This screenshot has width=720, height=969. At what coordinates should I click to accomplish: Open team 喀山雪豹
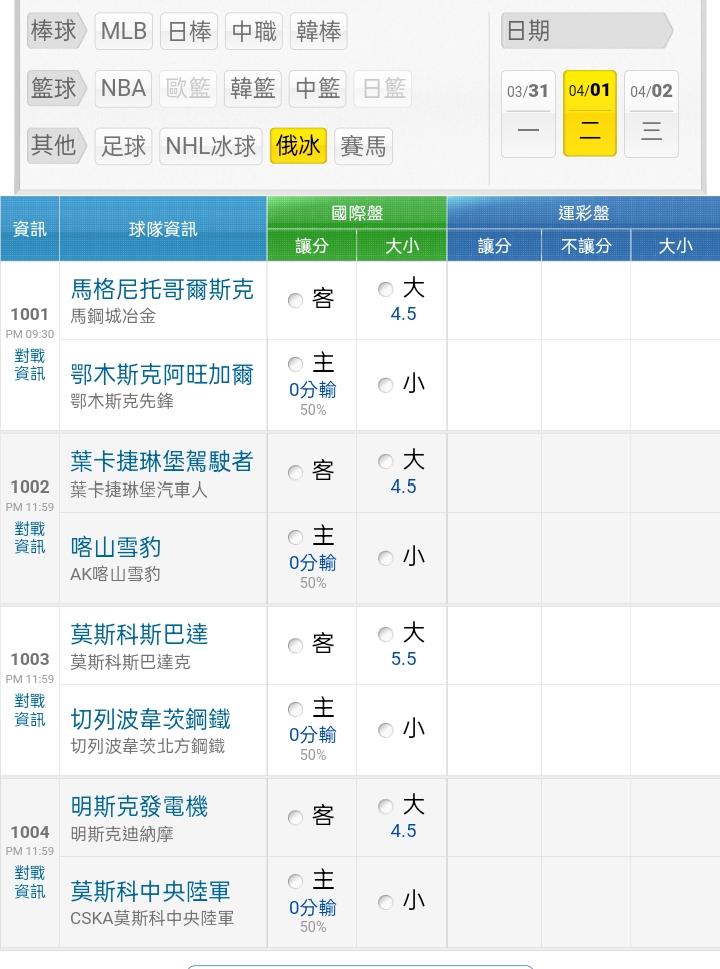(x=116, y=546)
